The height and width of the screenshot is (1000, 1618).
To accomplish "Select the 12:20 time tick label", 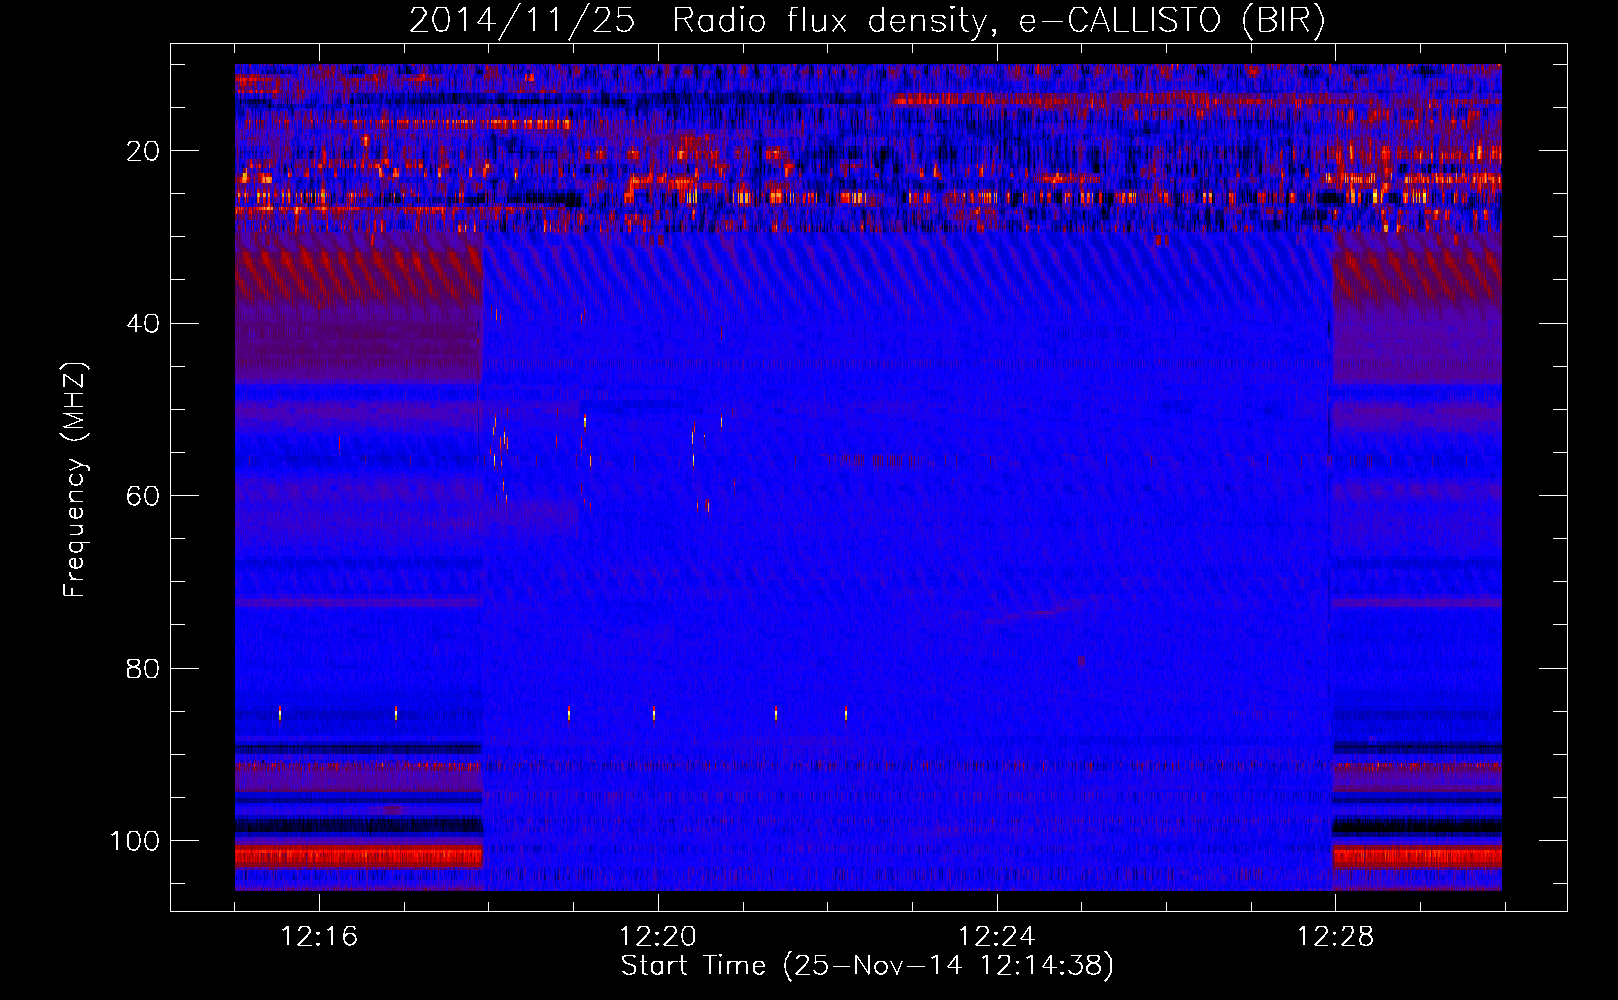I will 658,936.
